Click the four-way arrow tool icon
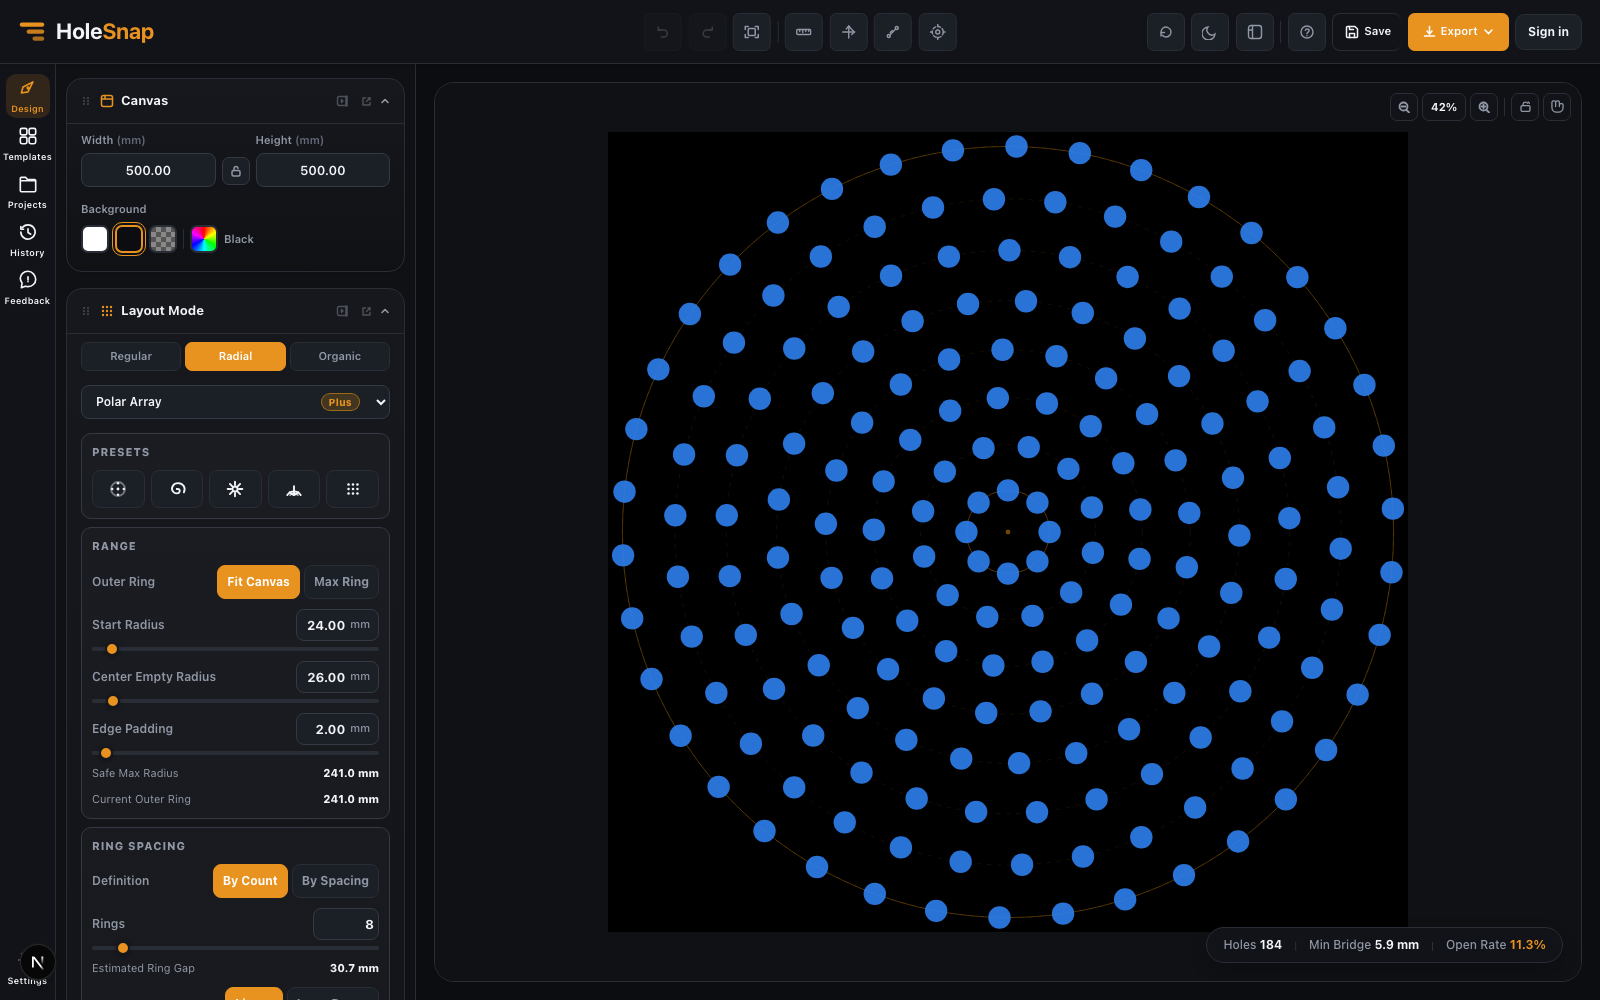Screen dimensions: 1600x1000 [848, 32]
